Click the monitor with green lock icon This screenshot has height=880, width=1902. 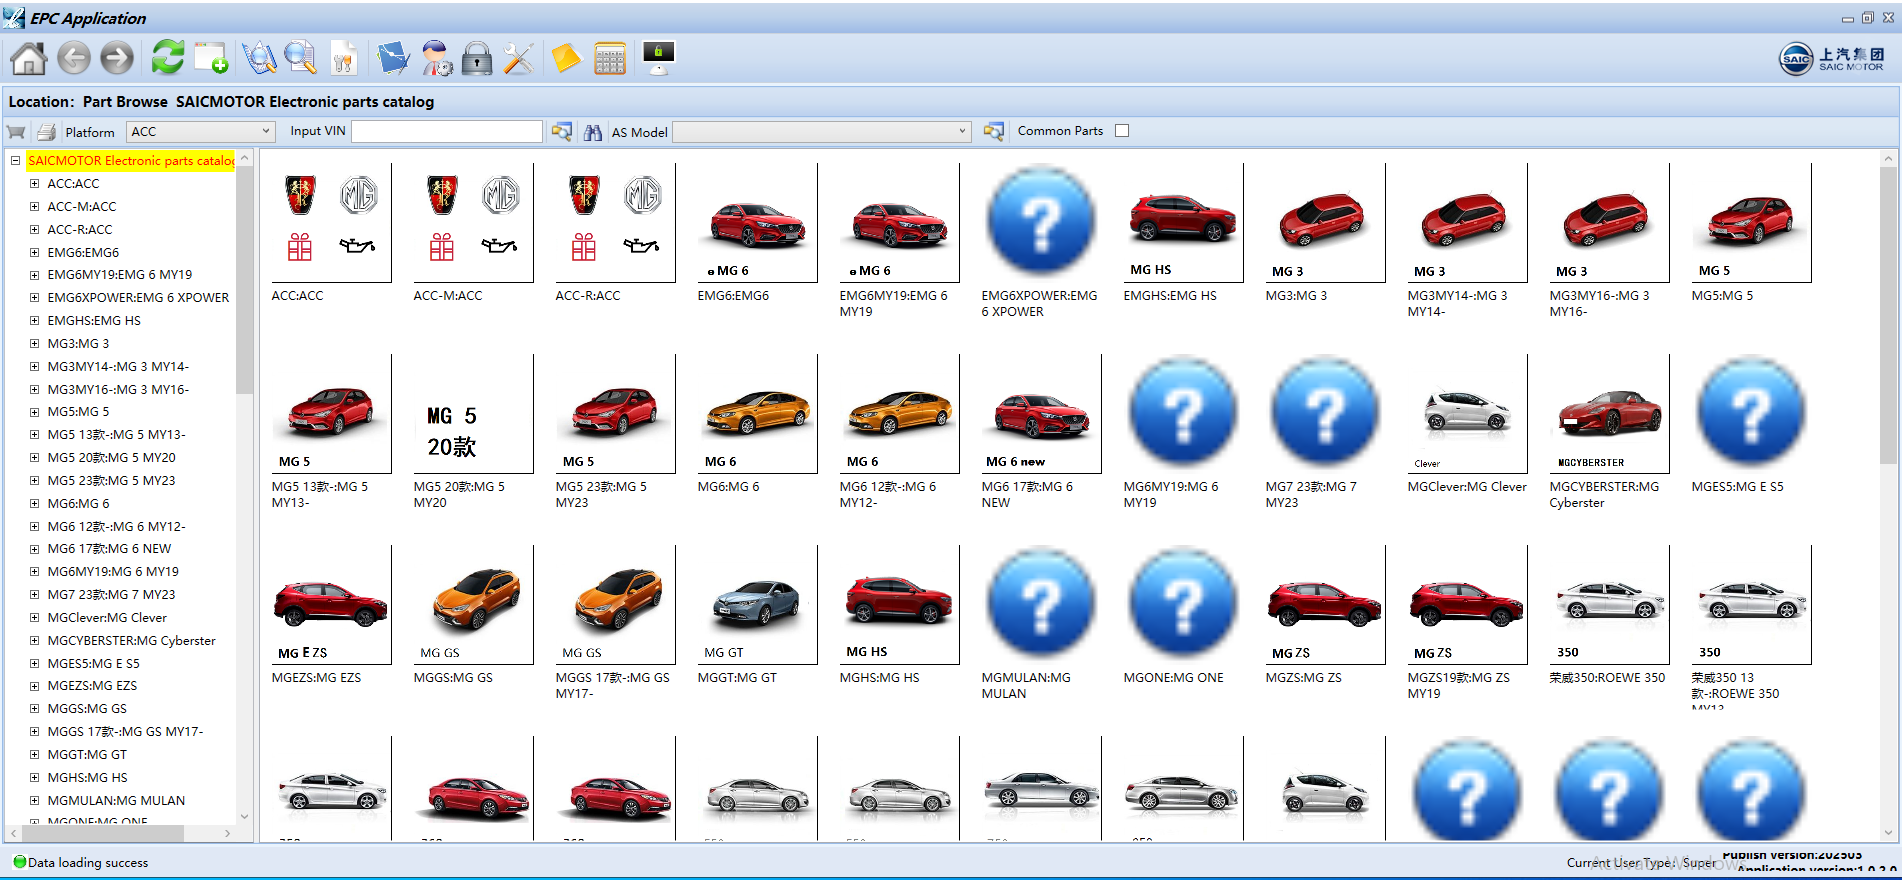tap(659, 58)
